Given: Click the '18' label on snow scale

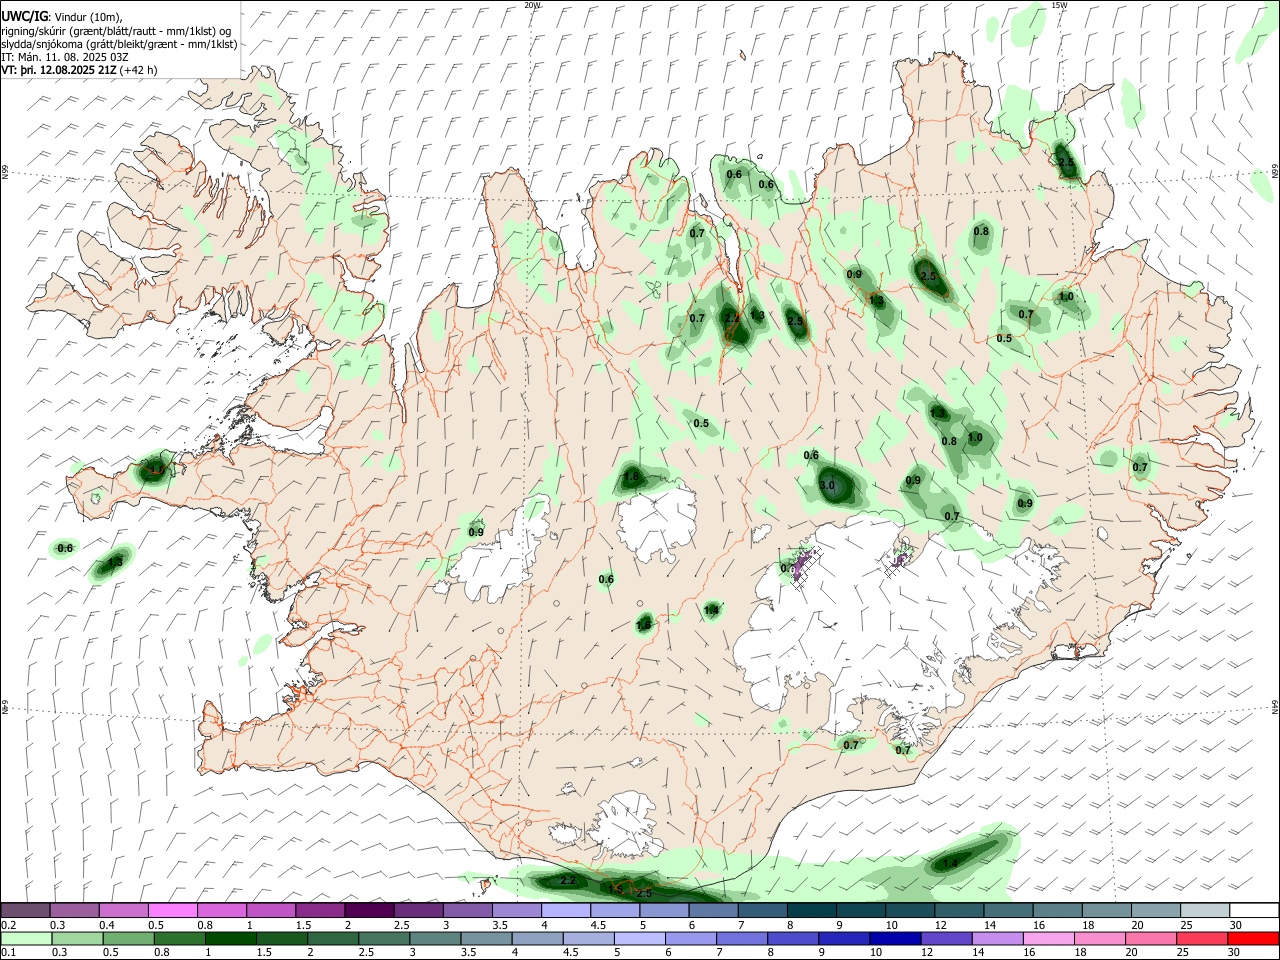Looking at the screenshot, I should coord(1088,924).
